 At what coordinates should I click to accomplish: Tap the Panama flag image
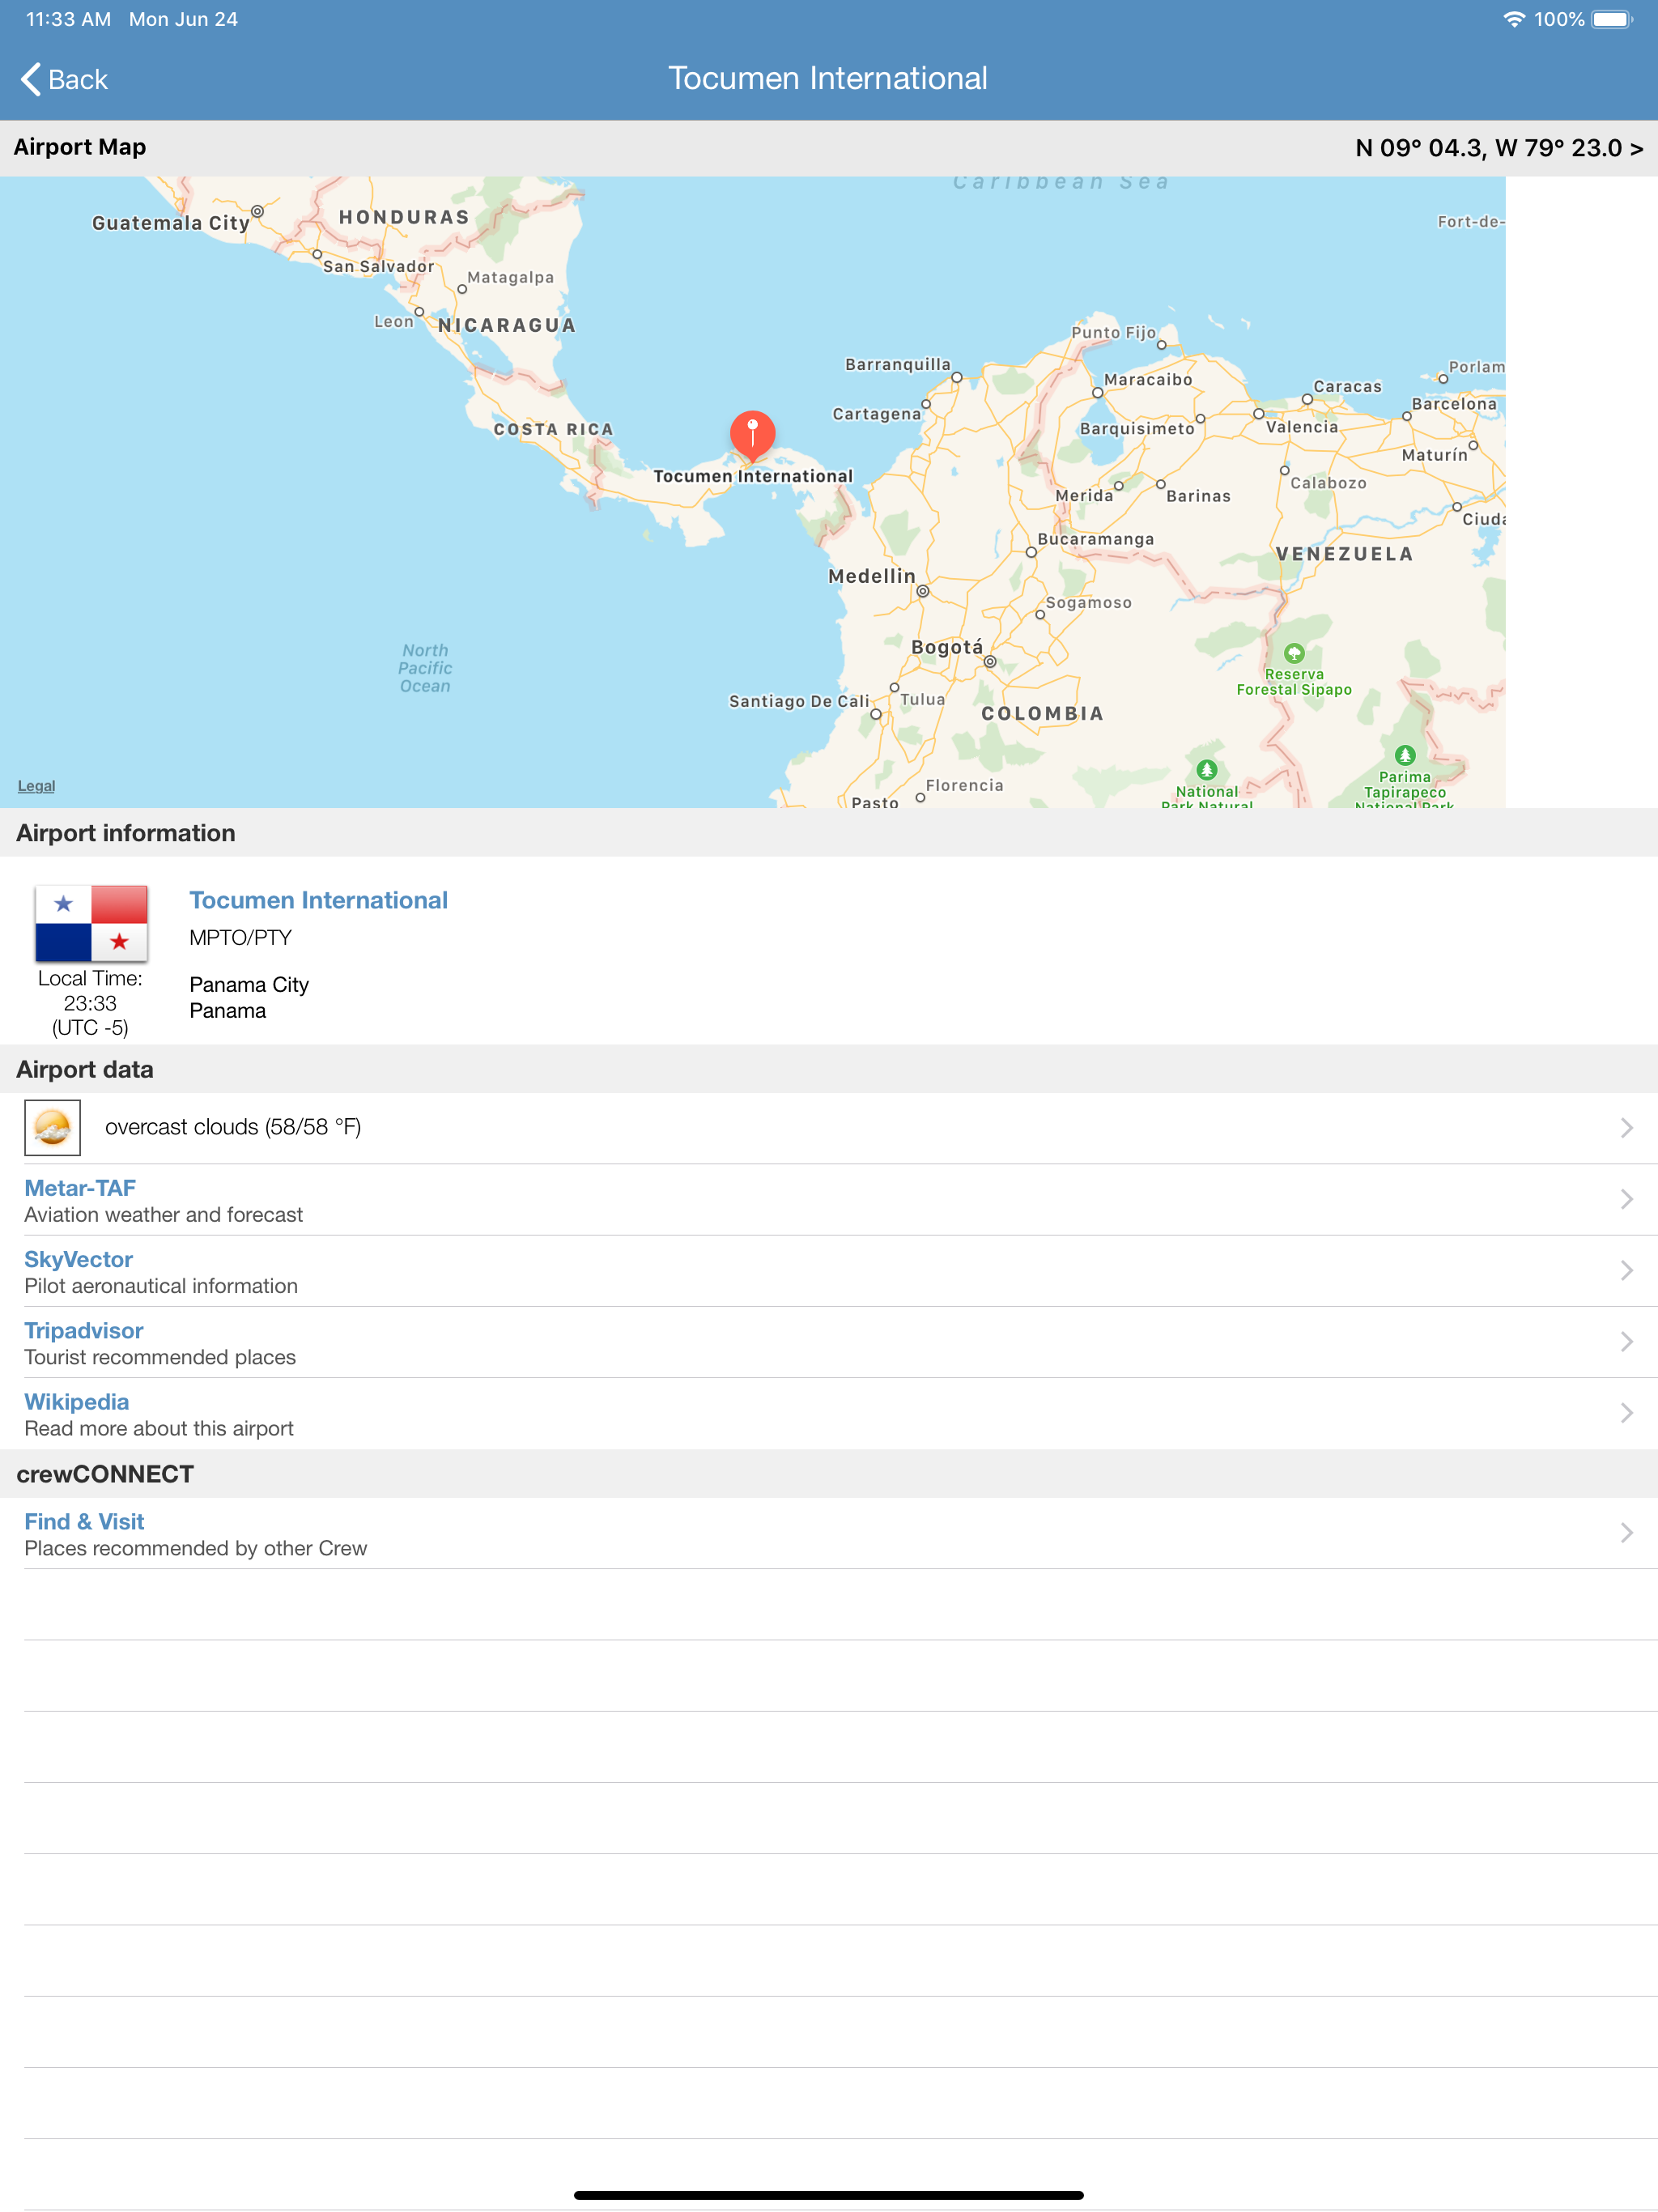91,922
